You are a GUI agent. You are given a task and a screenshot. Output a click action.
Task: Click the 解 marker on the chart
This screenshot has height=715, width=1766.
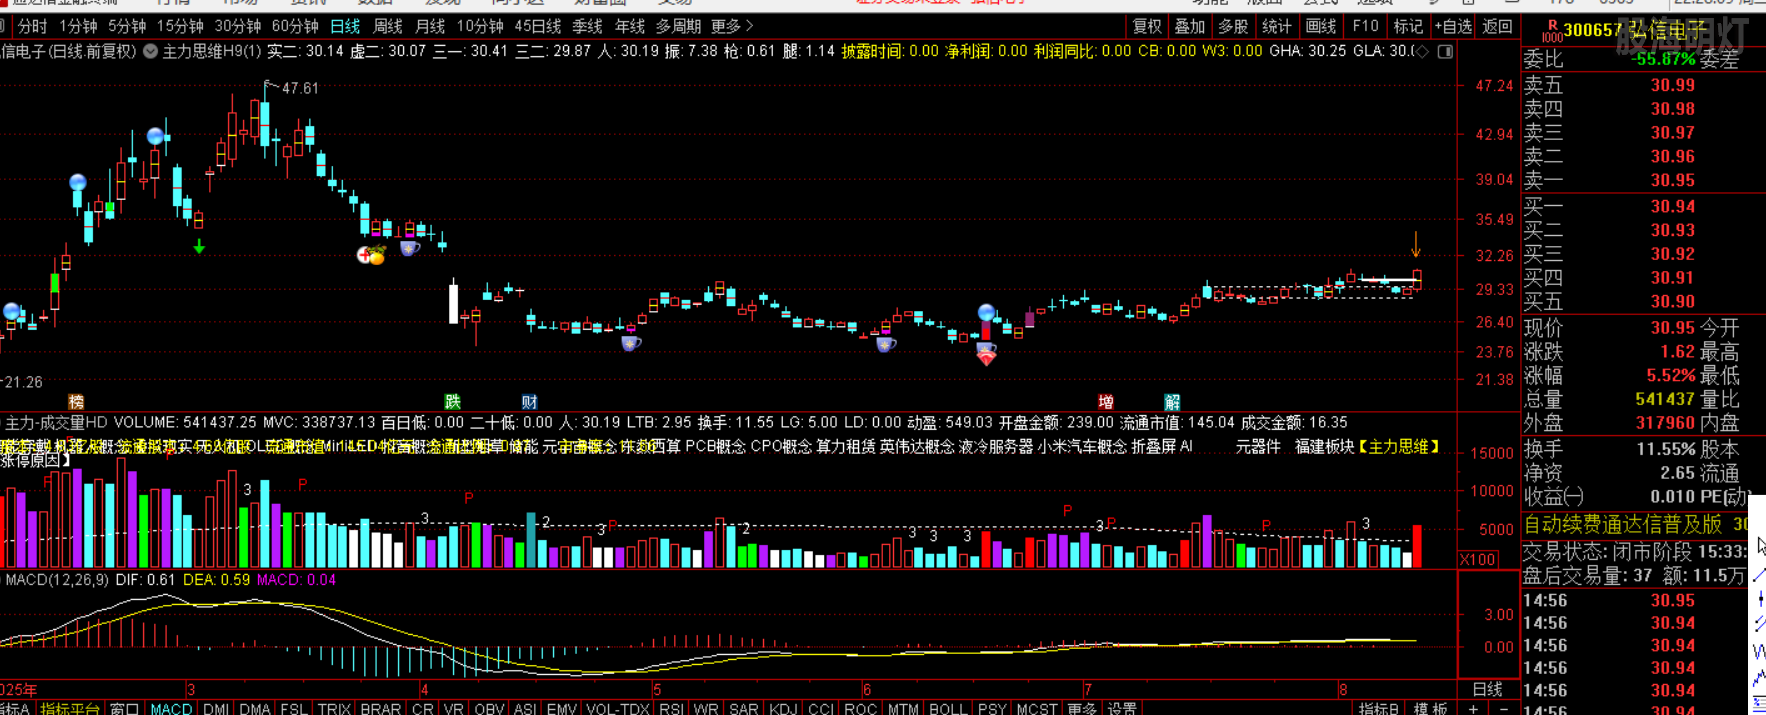pos(1172,402)
